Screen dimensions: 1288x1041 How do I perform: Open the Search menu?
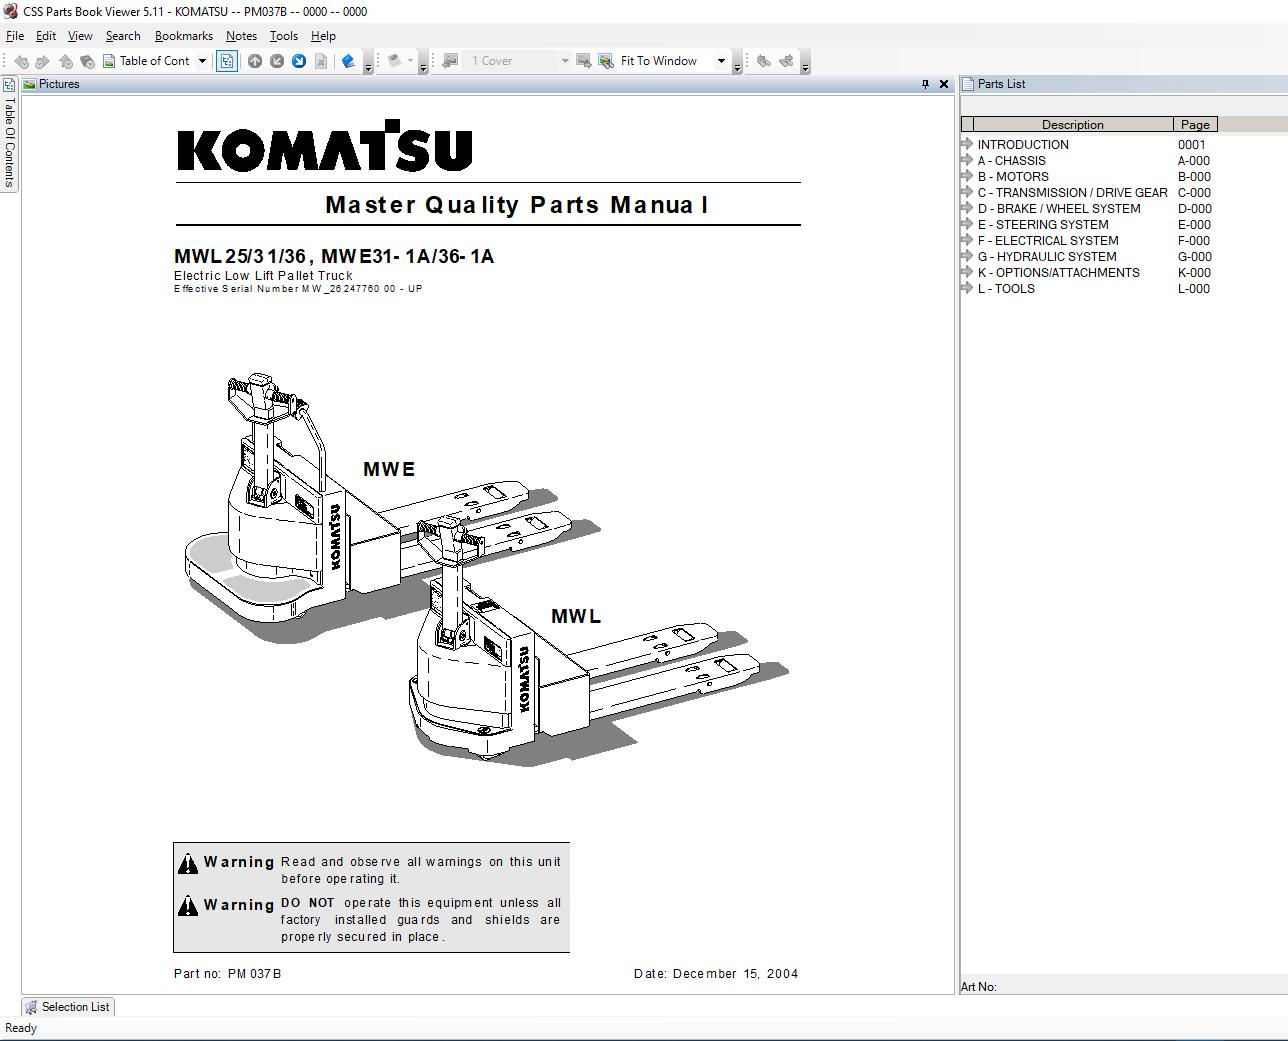coord(123,36)
